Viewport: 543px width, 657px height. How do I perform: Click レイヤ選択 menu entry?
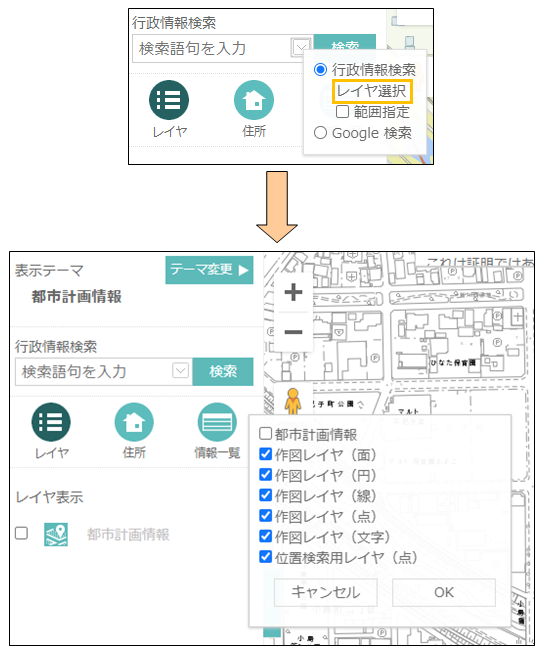(x=372, y=91)
